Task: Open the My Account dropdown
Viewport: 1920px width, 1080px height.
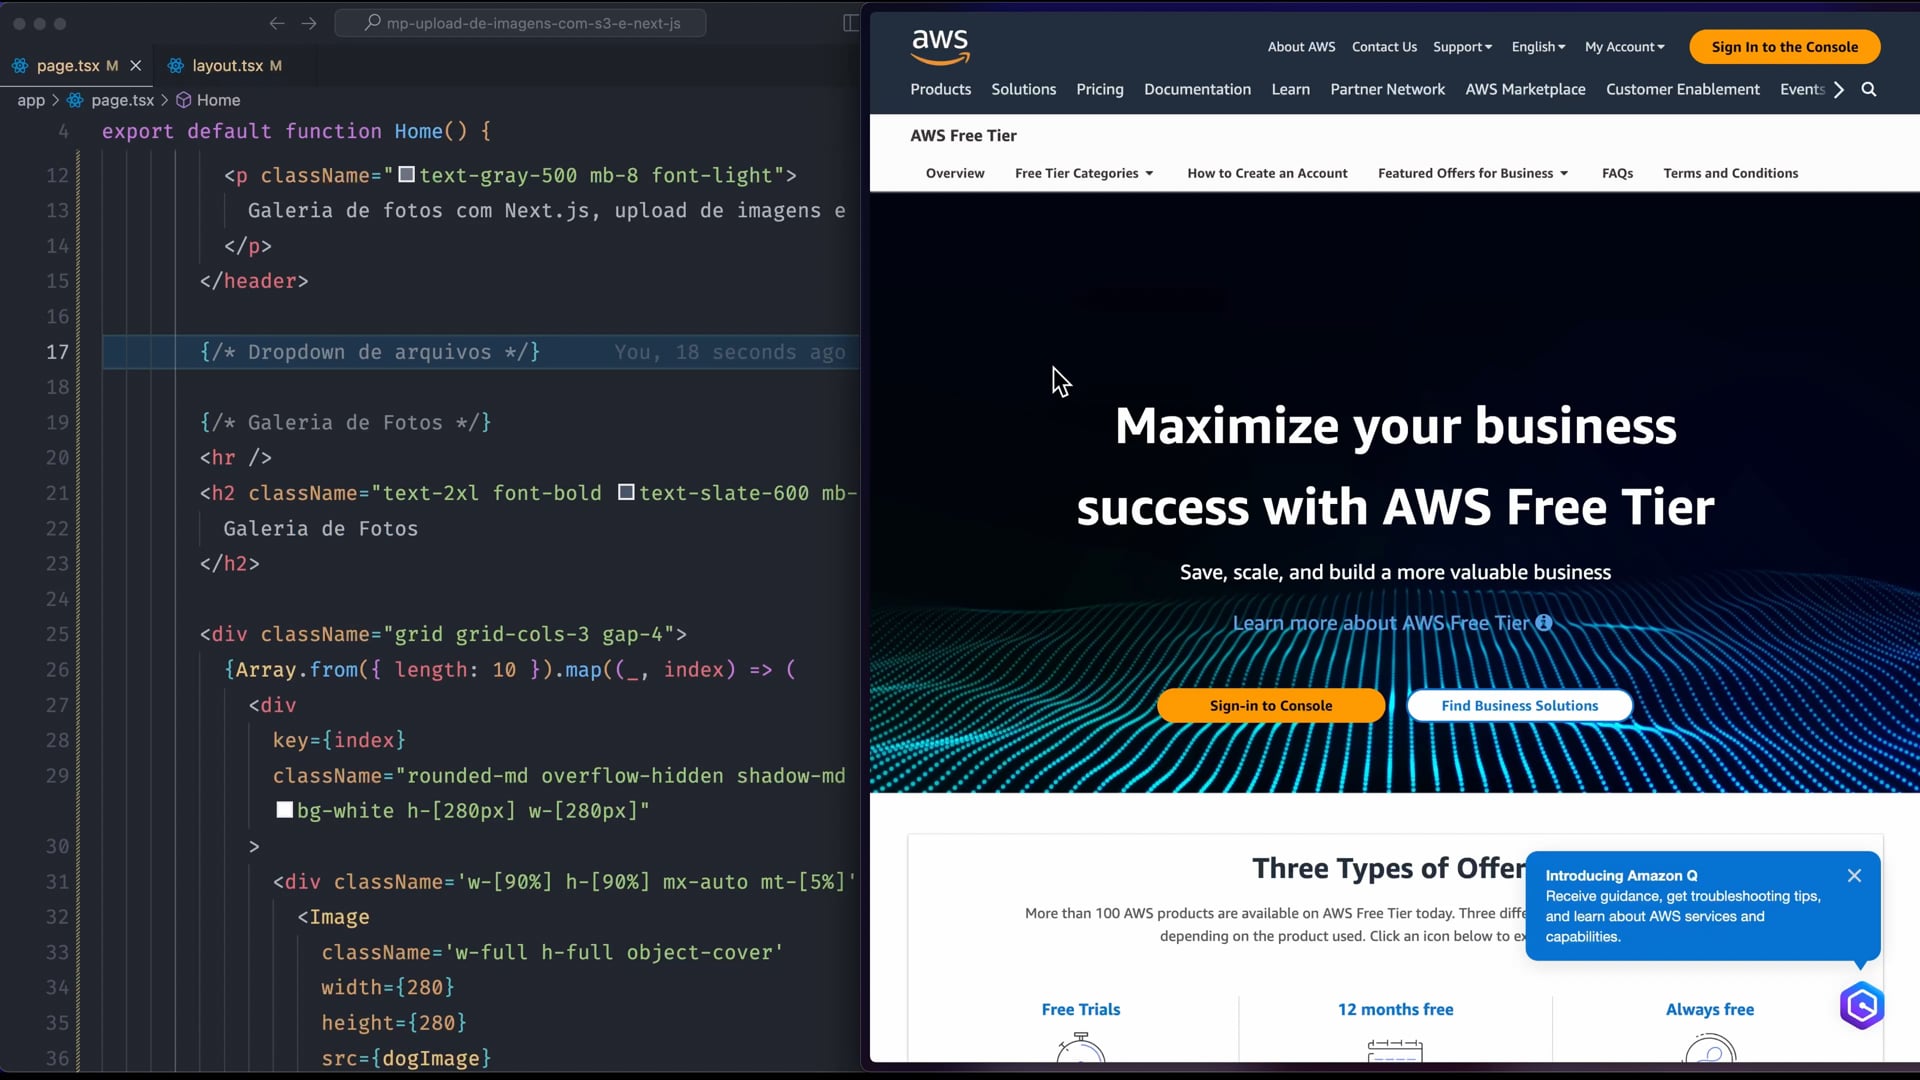Action: click(x=1624, y=47)
